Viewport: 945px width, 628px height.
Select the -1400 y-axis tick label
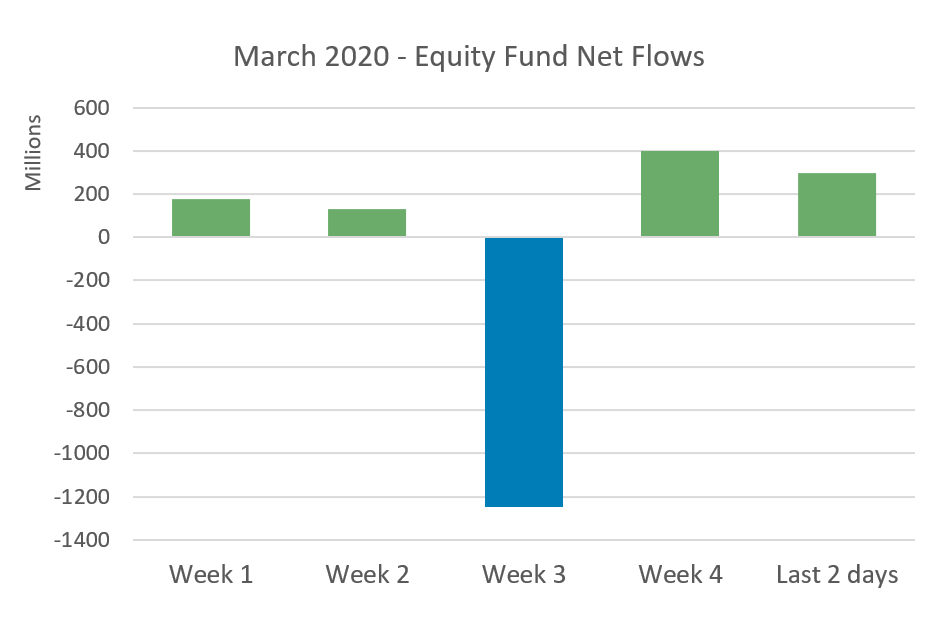coord(83,540)
